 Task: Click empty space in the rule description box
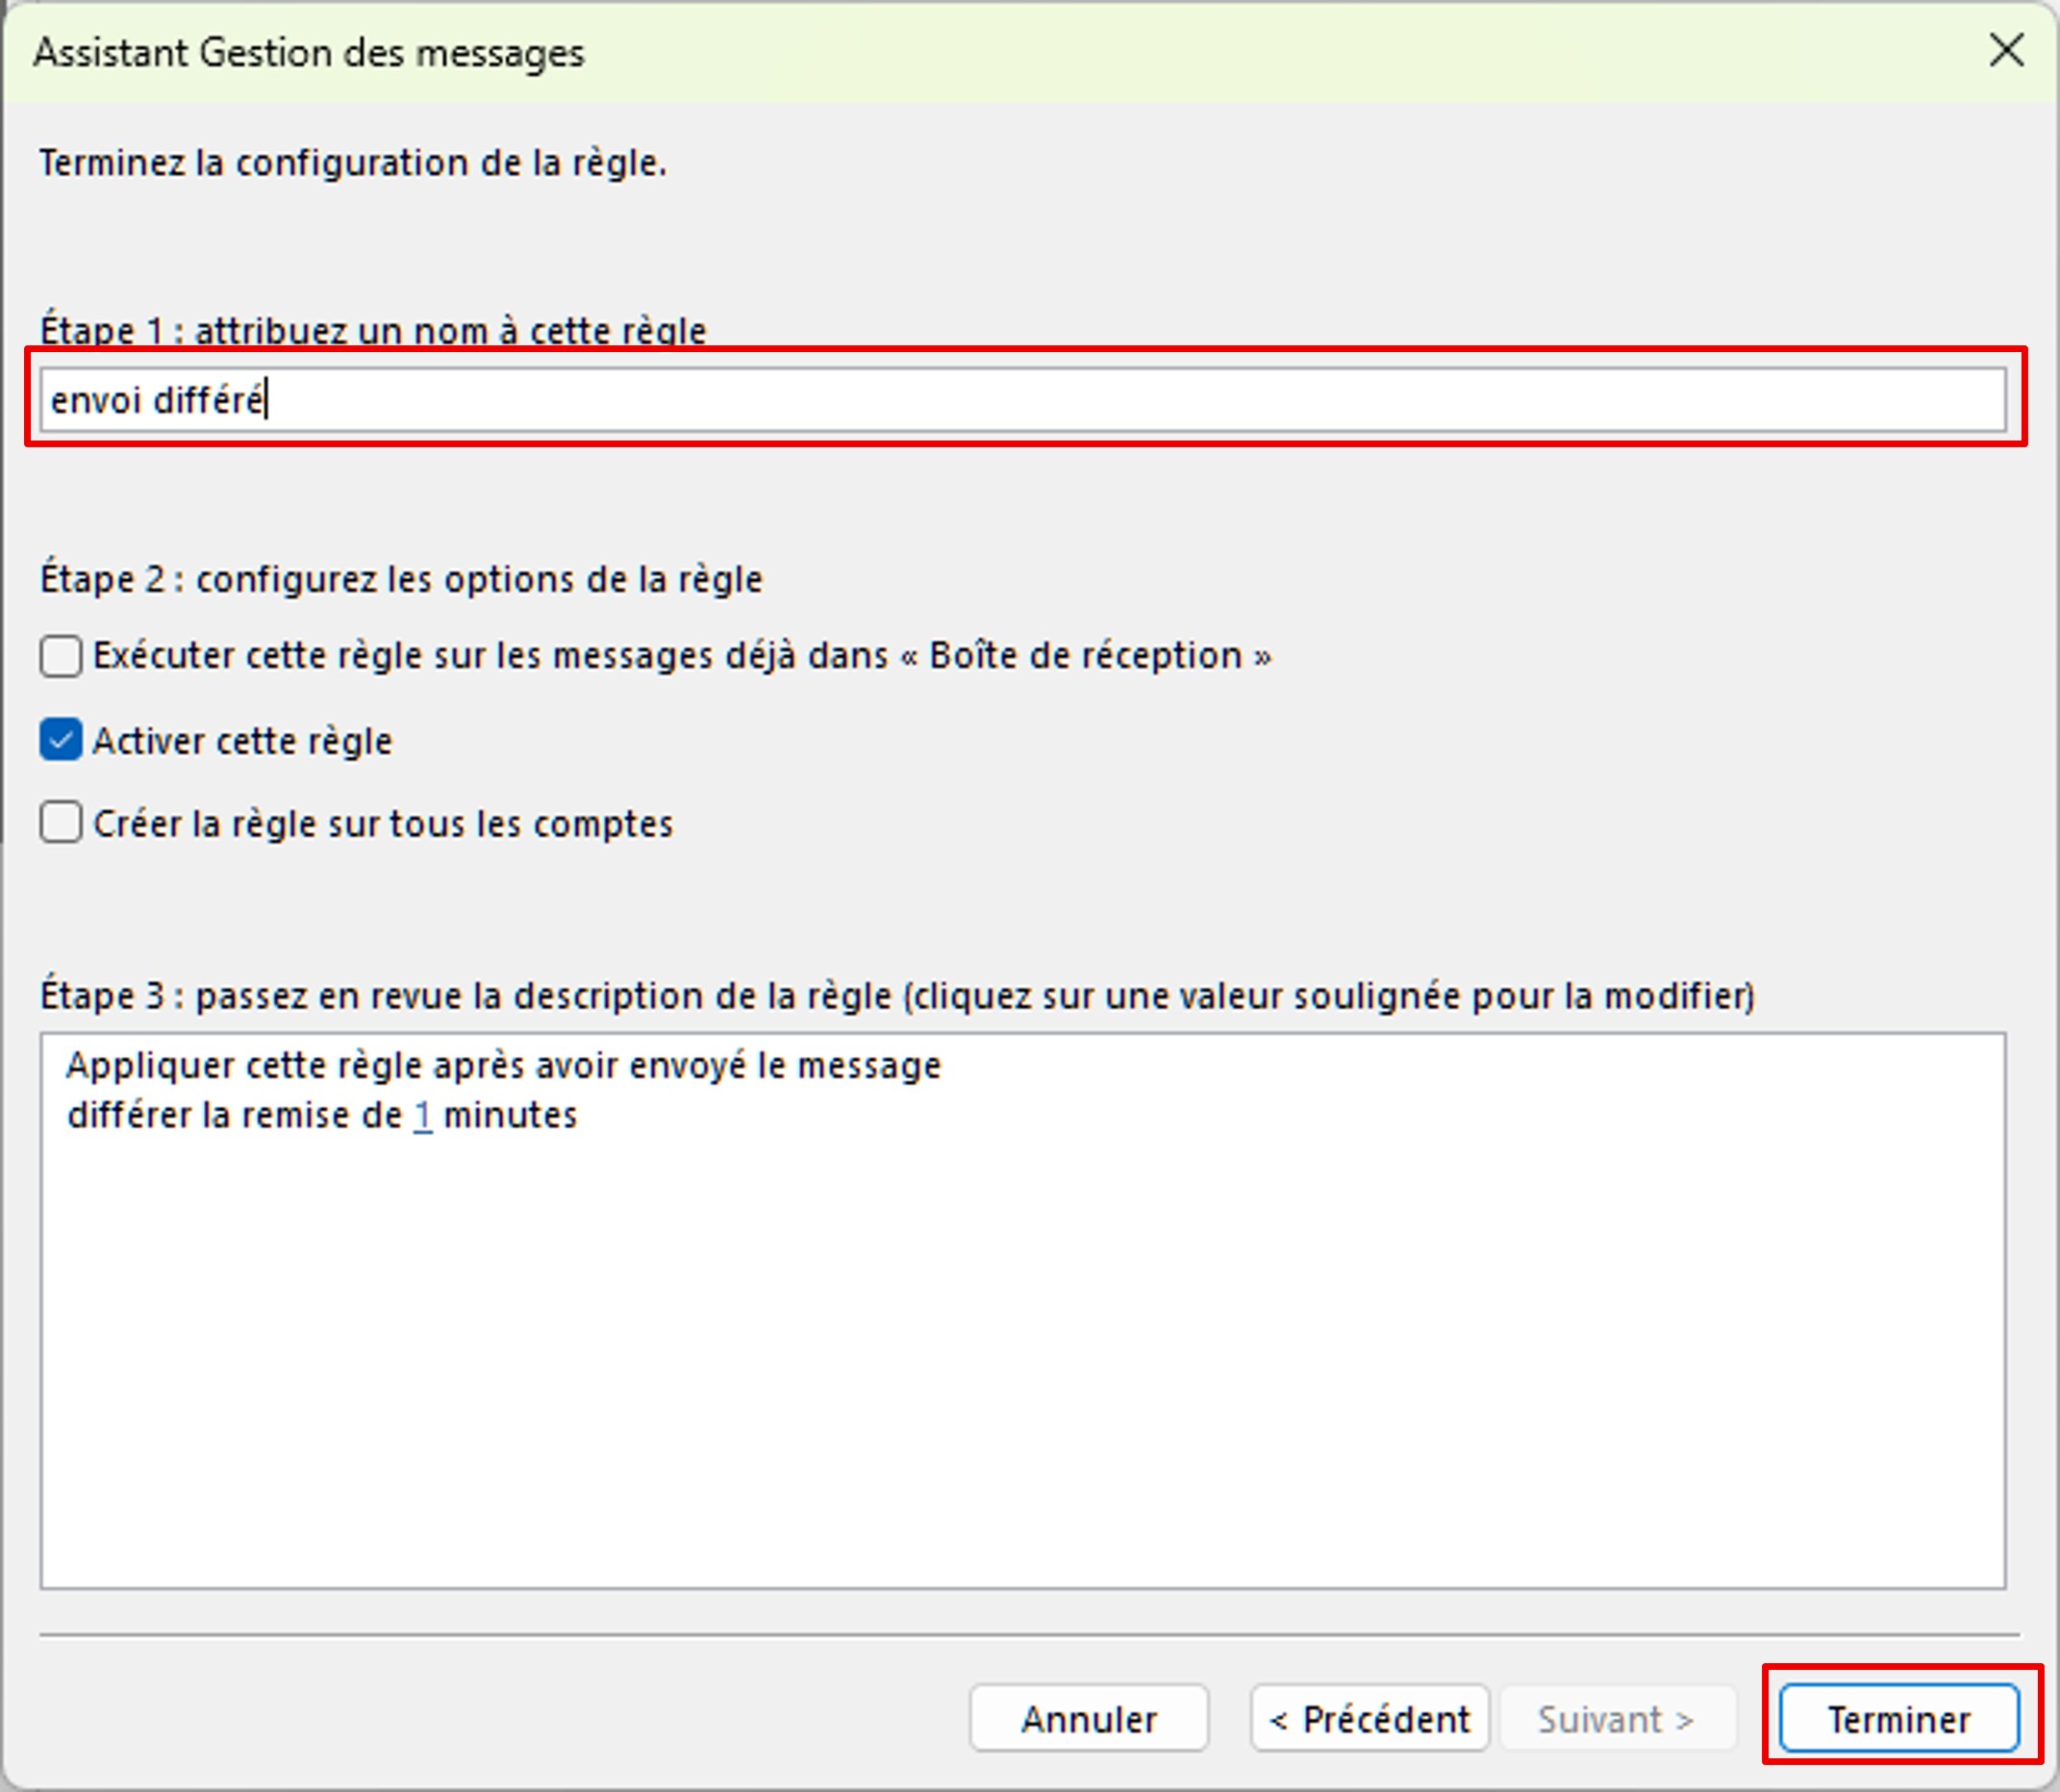click(x=1020, y=1380)
